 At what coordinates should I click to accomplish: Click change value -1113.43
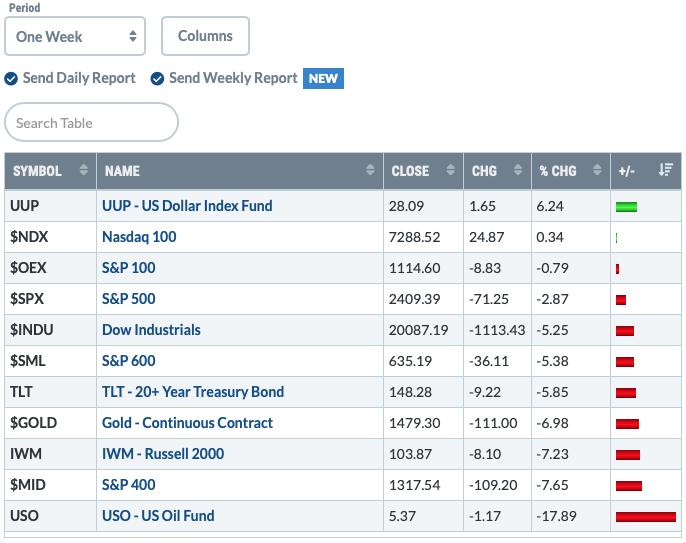tap(497, 330)
